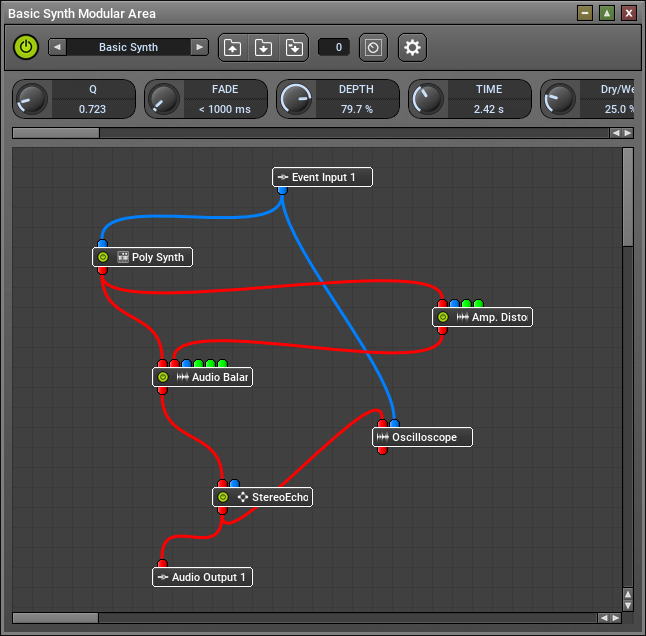Click the DEPTH knob

click(x=295, y=99)
